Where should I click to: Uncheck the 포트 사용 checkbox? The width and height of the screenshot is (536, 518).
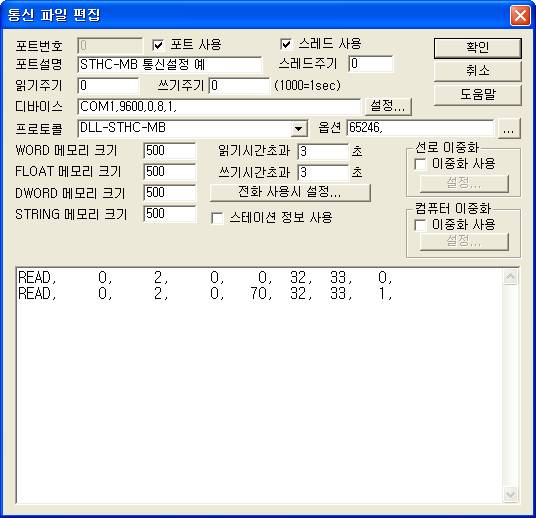(x=158, y=45)
